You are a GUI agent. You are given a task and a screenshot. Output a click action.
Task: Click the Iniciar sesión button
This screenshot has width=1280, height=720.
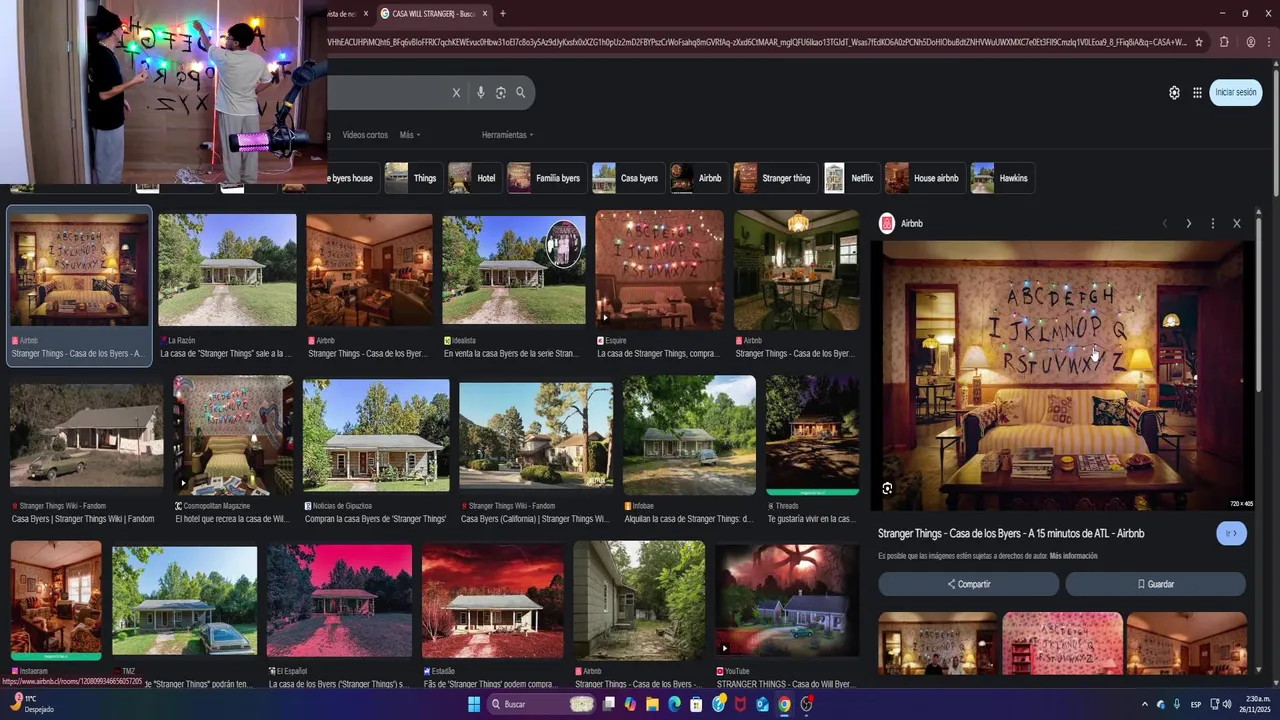click(x=1236, y=93)
